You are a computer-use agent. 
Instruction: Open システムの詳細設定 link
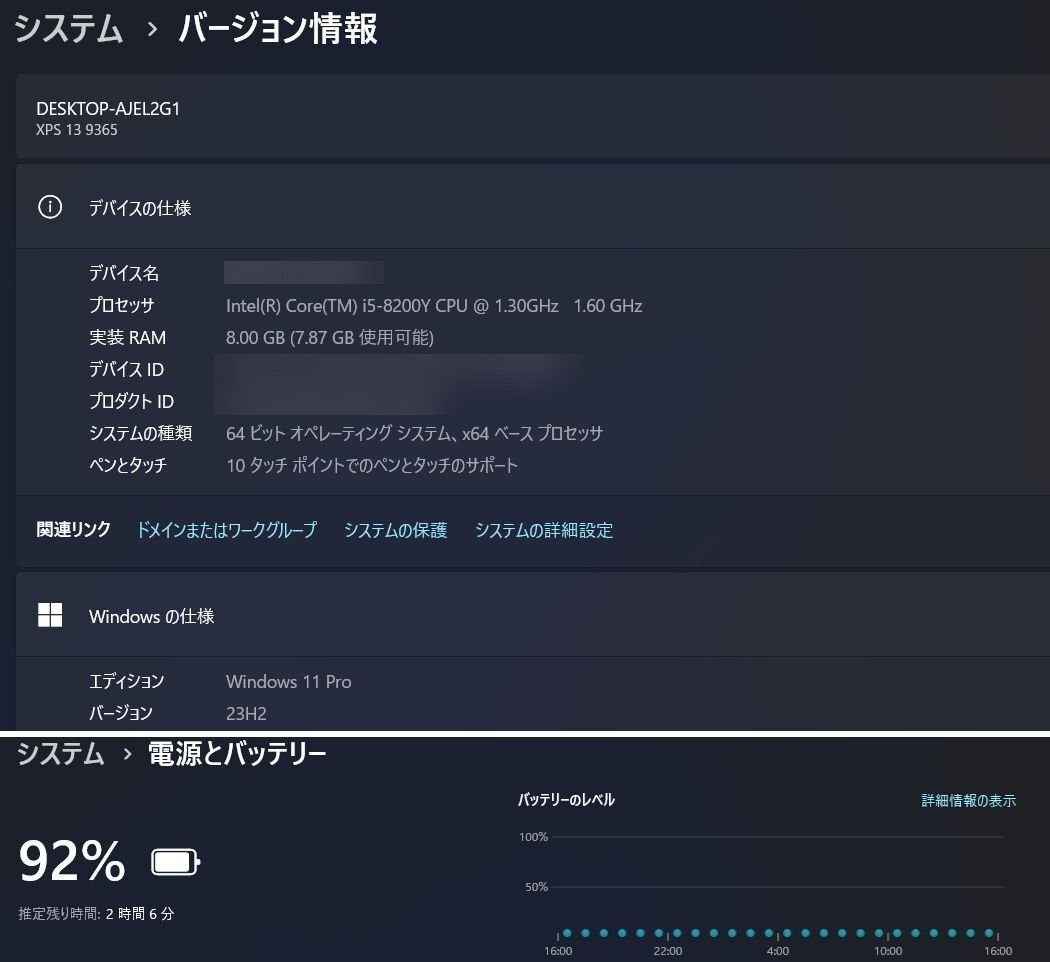pos(544,530)
